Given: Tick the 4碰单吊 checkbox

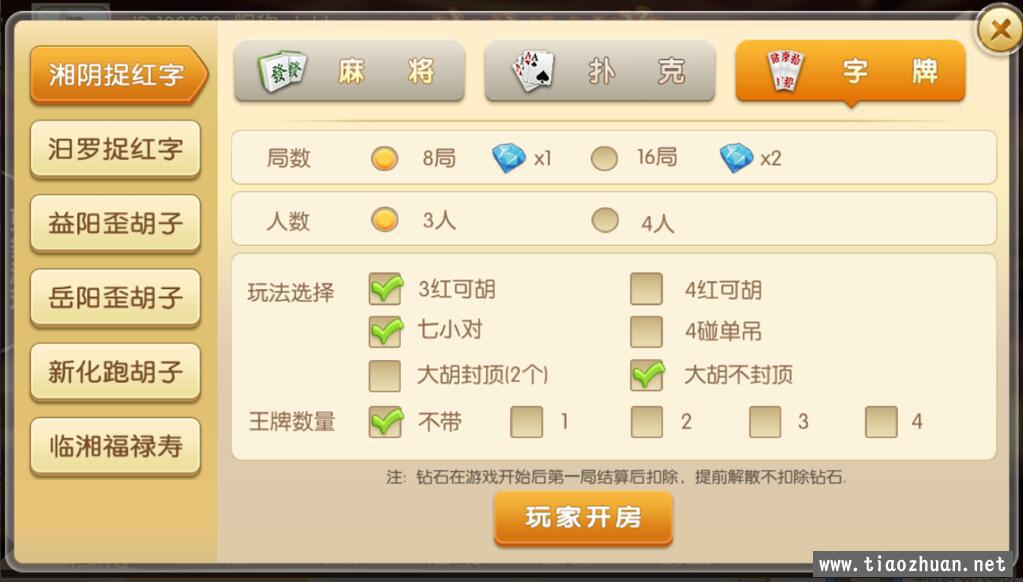Looking at the screenshot, I should click(647, 331).
